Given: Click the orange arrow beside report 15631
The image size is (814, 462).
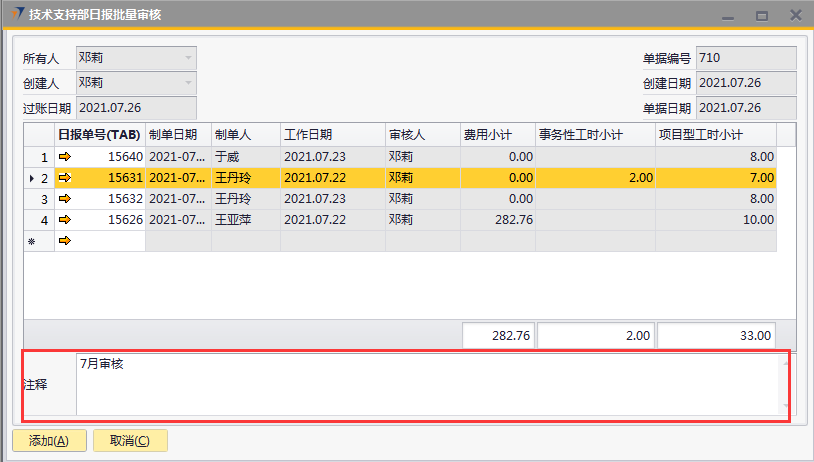Looking at the screenshot, I should click(x=65, y=178).
